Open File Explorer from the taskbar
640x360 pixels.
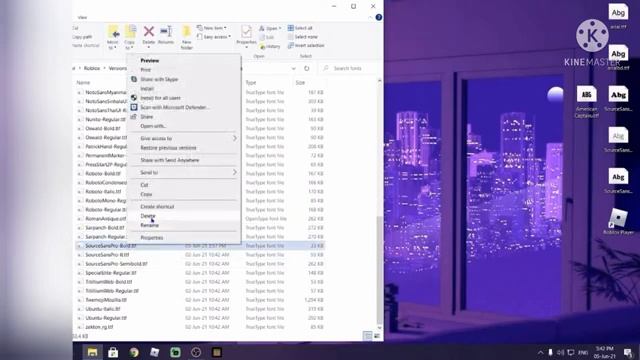coord(92,352)
